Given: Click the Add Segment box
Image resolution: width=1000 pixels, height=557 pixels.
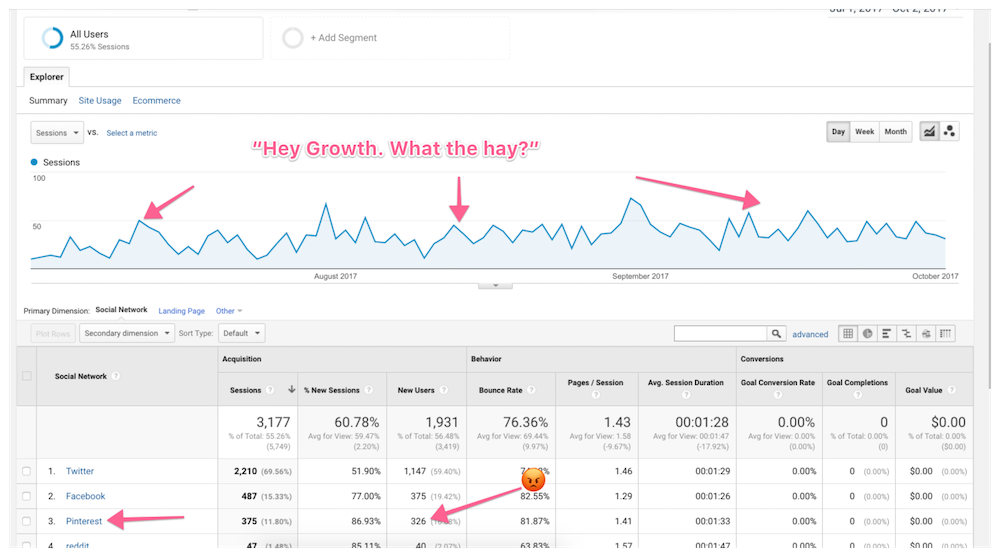Looking at the screenshot, I should tap(390, 38).
